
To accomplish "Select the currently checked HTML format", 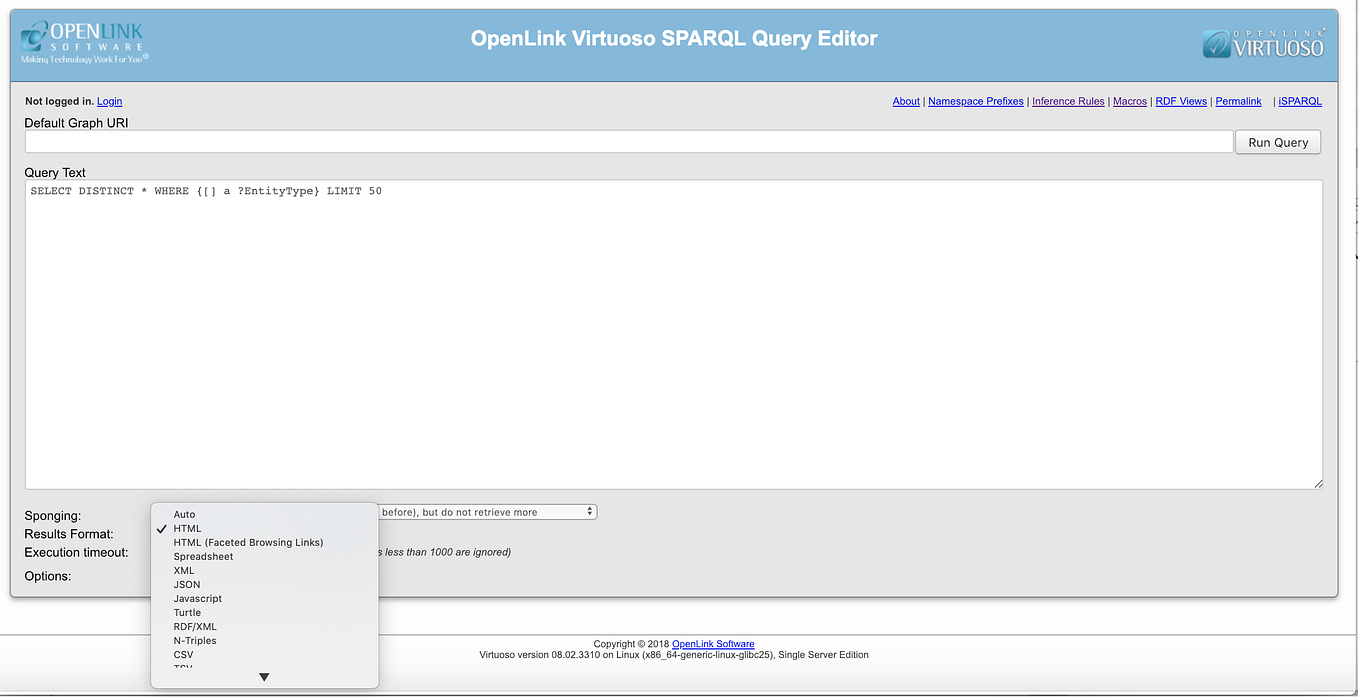I will [187, 528].
